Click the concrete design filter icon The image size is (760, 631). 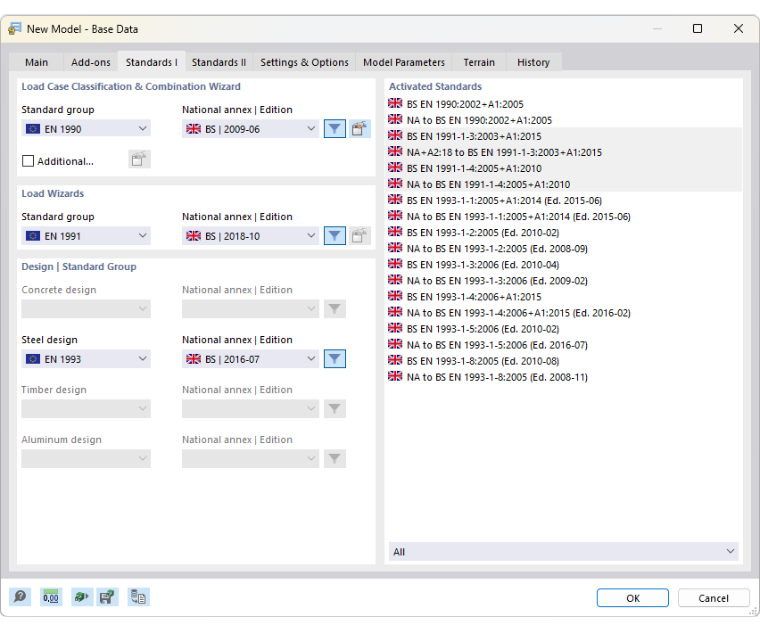coord(334,309)
